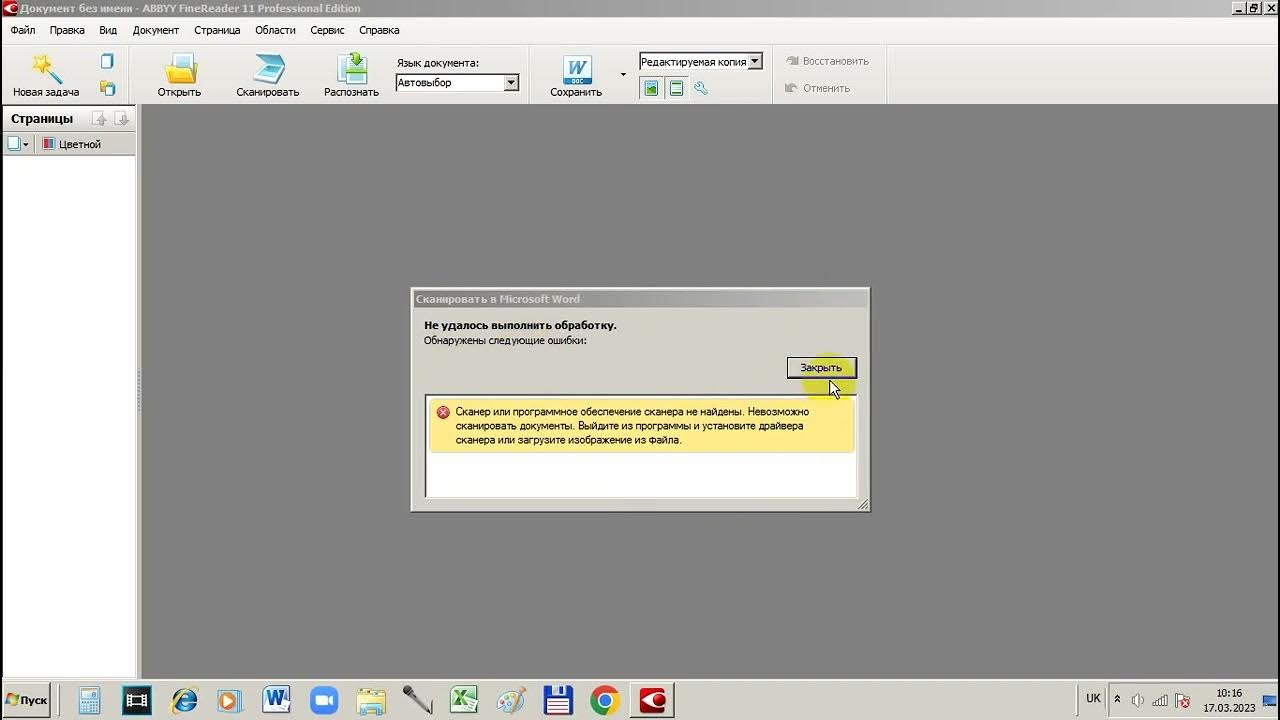1280x720 pixels.
Task: Close the error dialog with Закрыть
Action: [821, 368]
